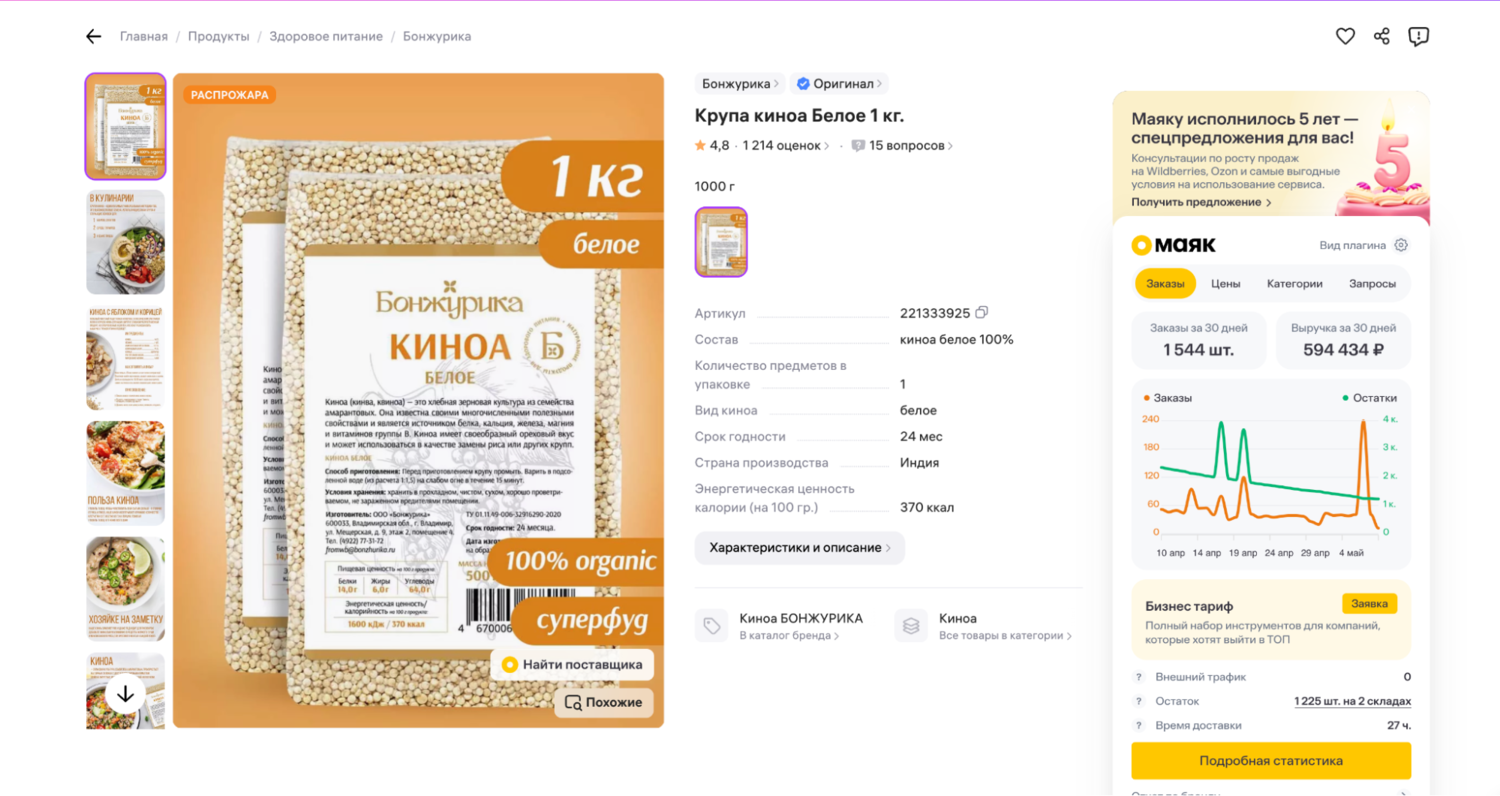The height and width of the screenshot is (796, 1500).
Task: Click the help icon beside Внешний трафик
Action: 1138,677
